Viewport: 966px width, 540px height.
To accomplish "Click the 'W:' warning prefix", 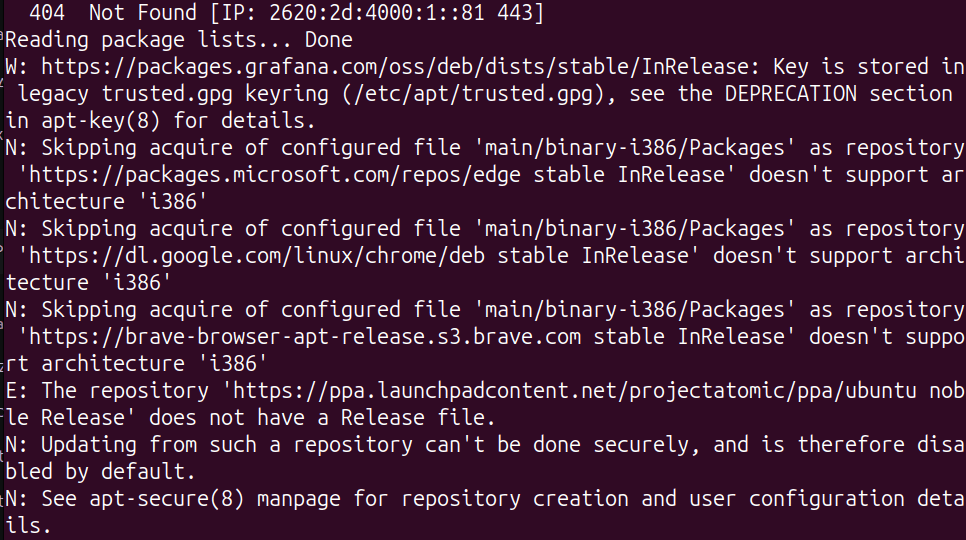I will (16, 67).
